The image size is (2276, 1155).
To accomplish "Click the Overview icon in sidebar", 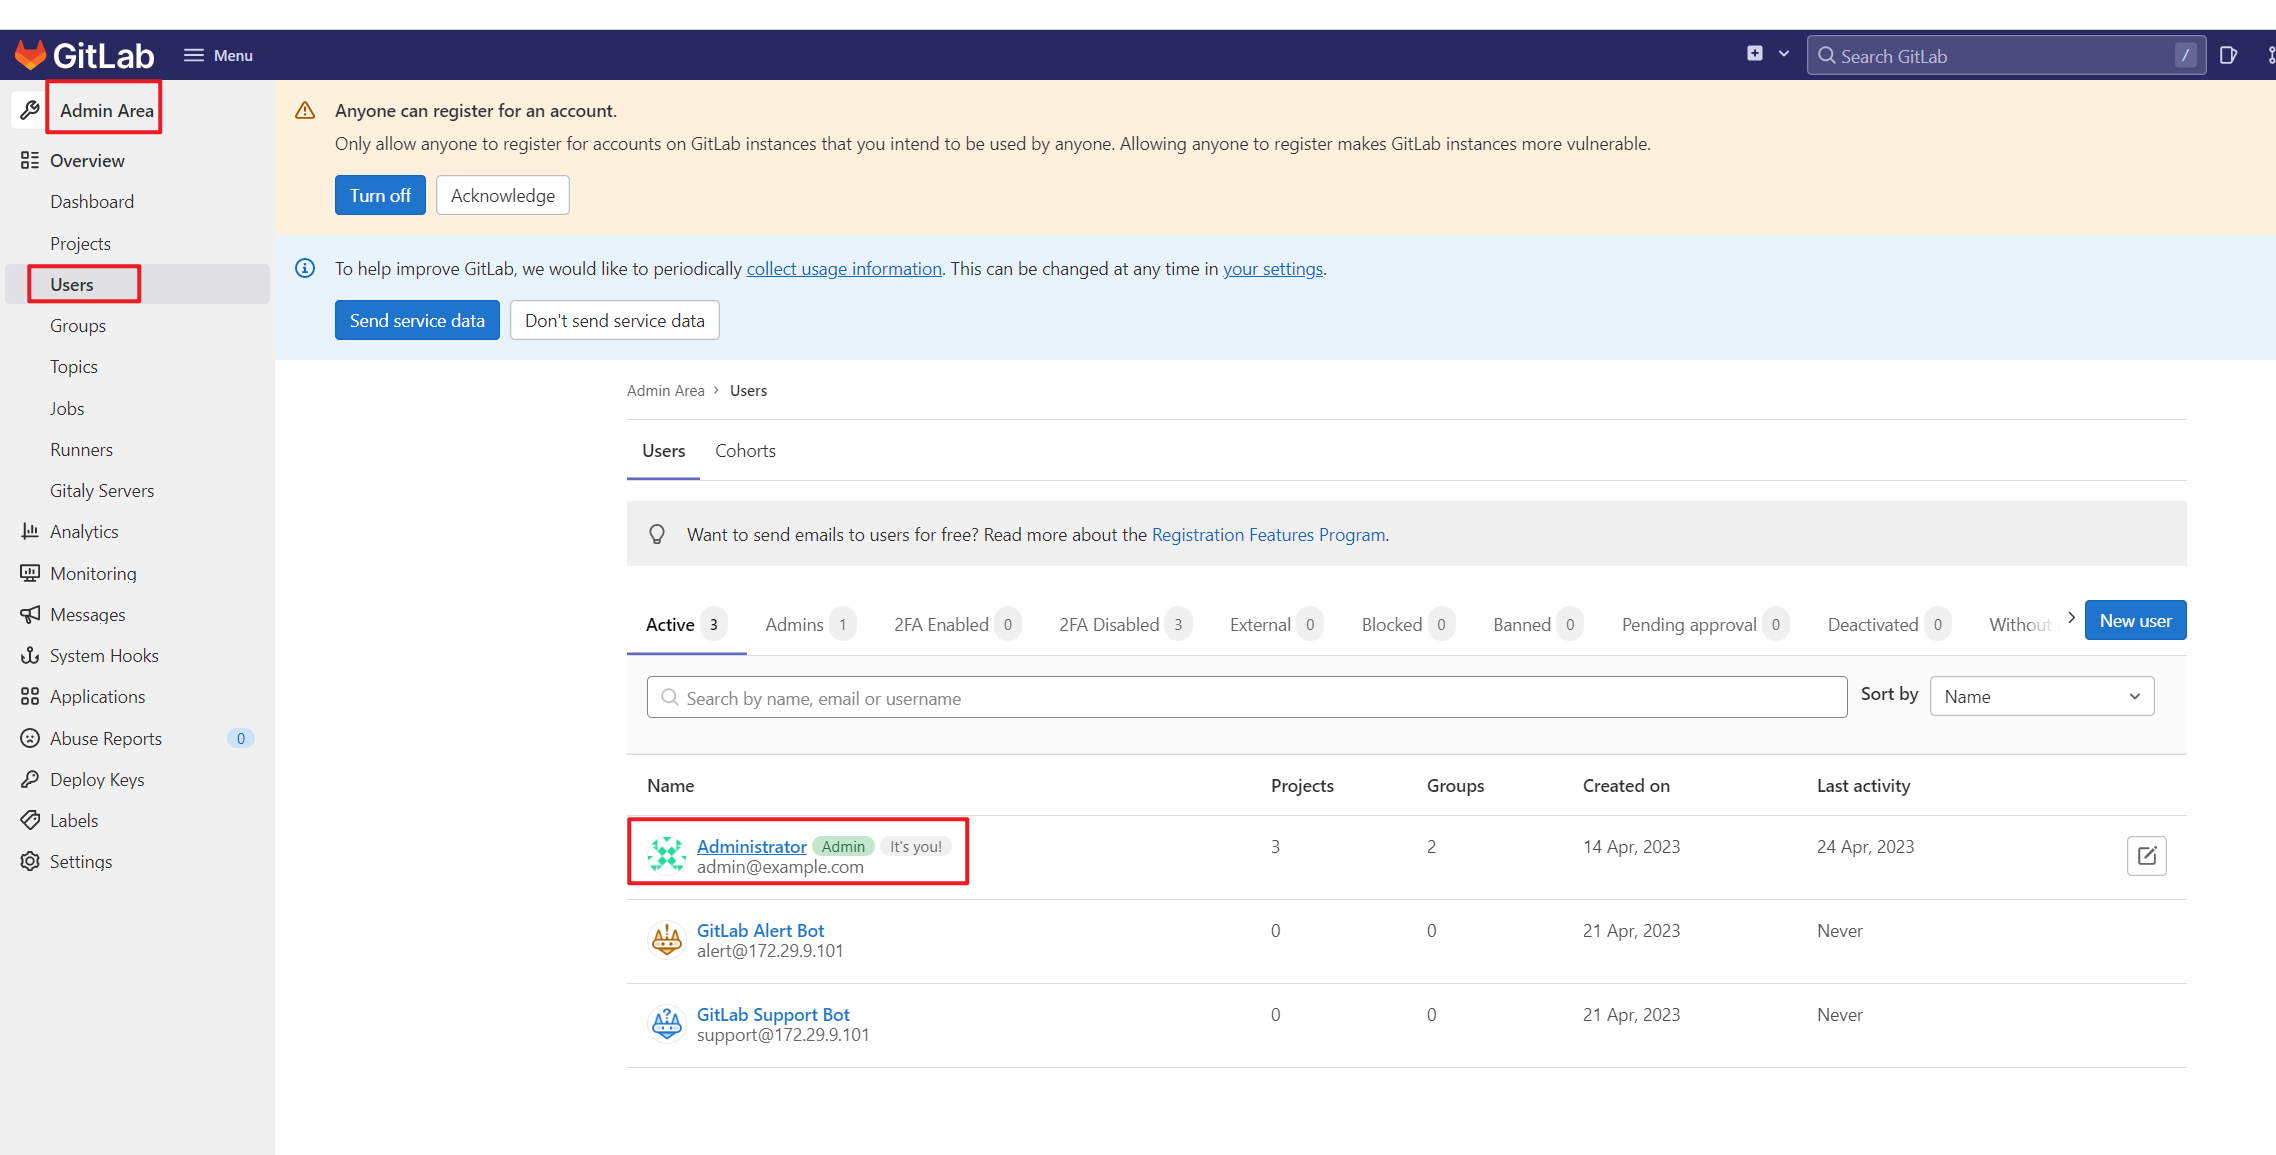I will (x=30, y=160).
